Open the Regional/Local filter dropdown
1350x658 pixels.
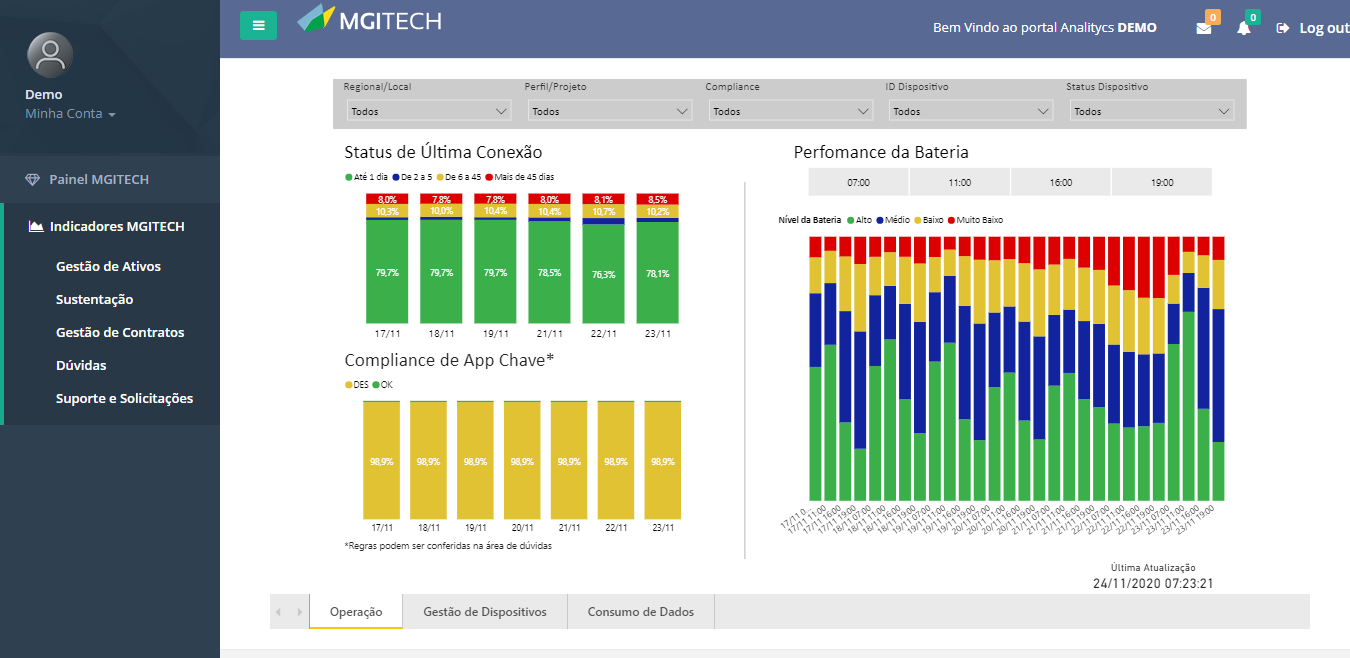(429, 111)
